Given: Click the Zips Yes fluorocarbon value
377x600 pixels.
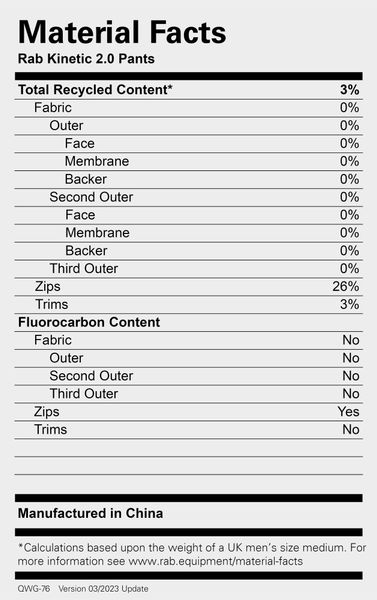Looking at the screenshot, I should (x=348, y=412).
